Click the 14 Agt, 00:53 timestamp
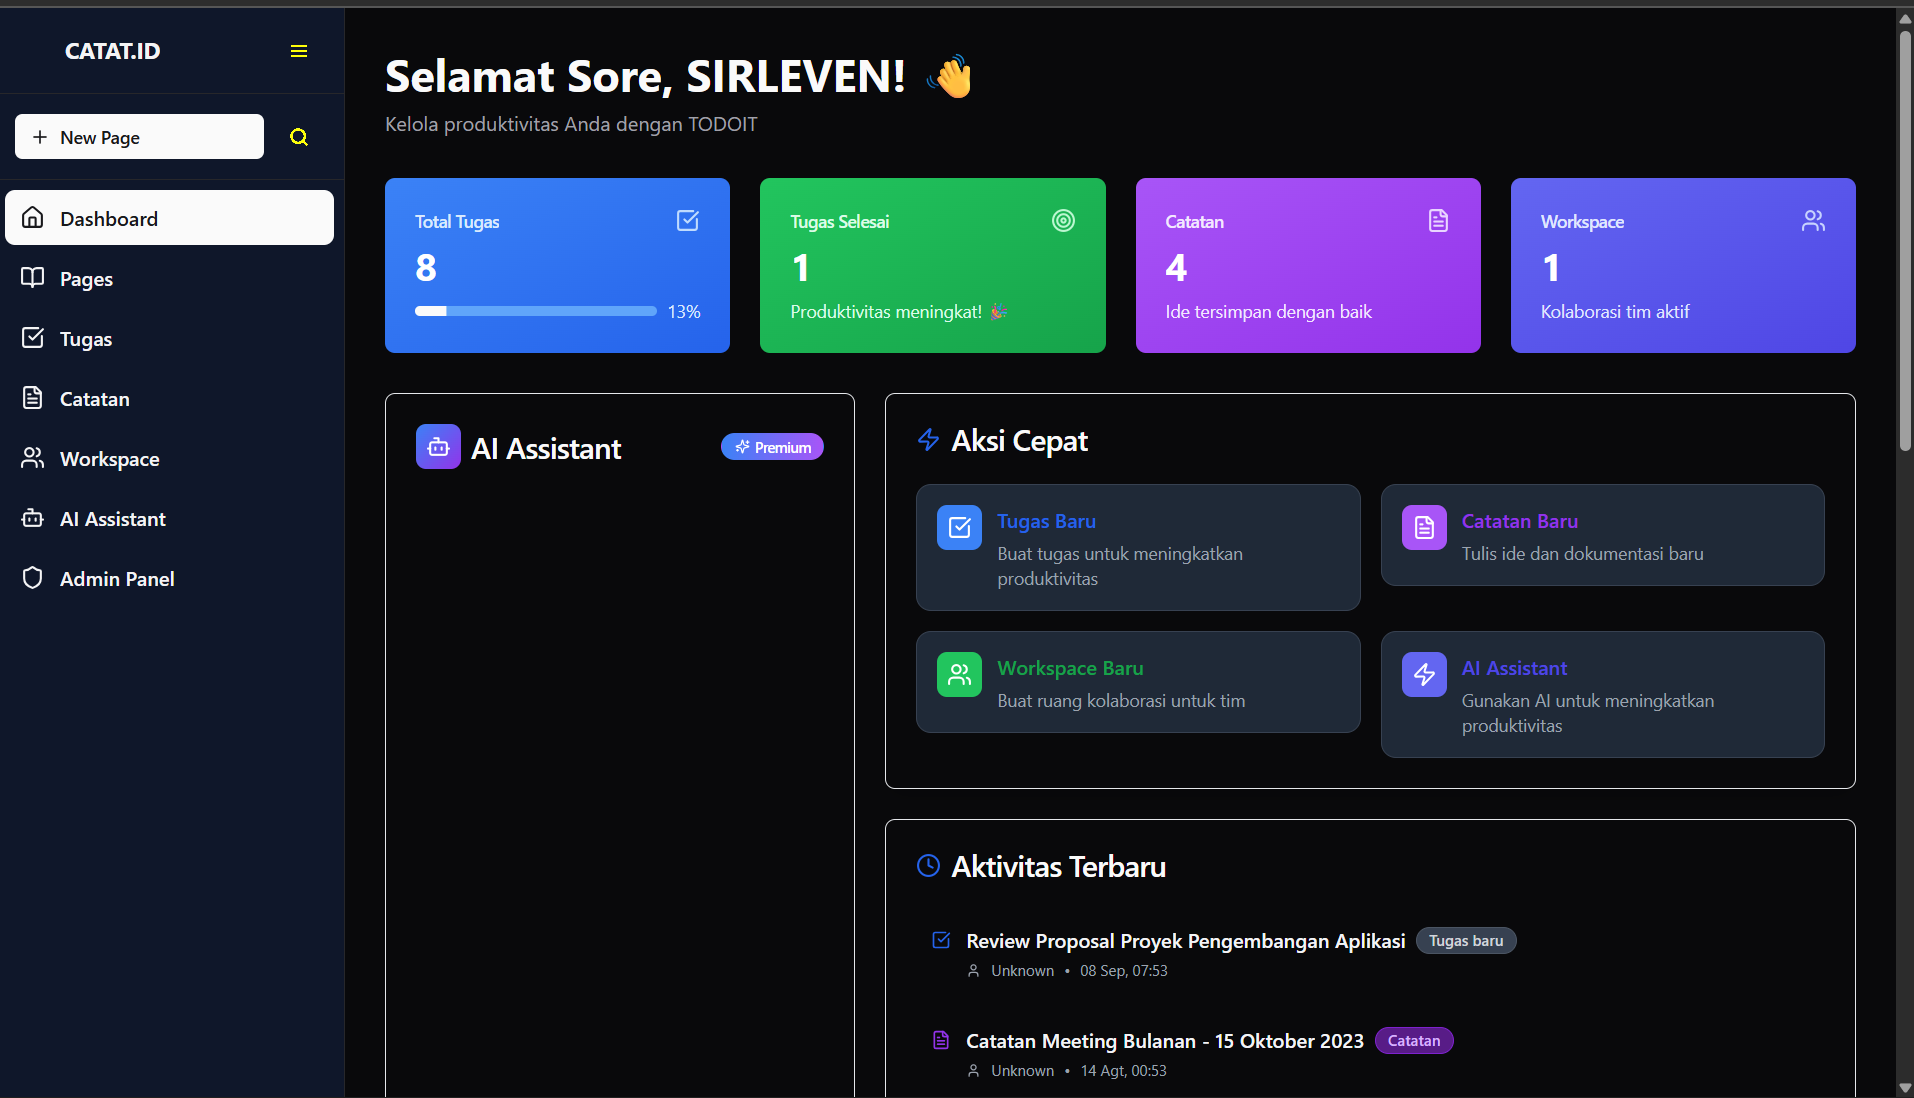The width and height of the screenshot is (1914, 1098). (x=1123, y=1071)
